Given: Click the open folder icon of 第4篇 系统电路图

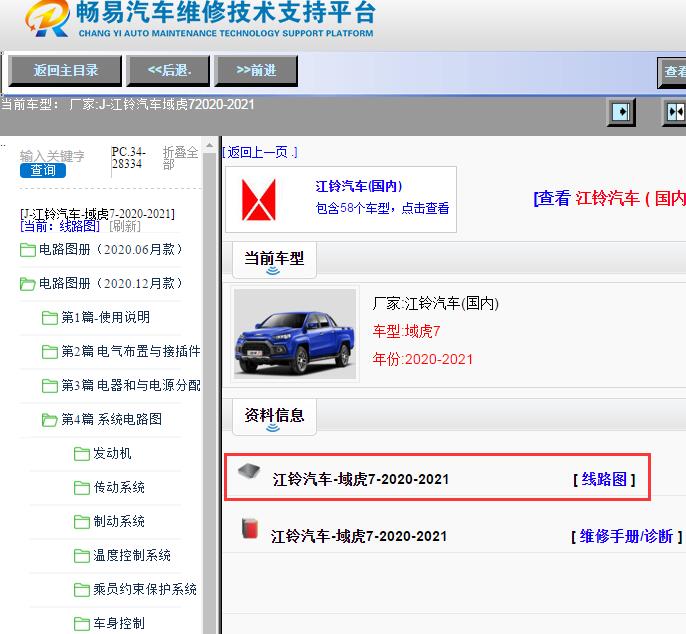Looking at the screenshot, I should [x=49, y=420].
